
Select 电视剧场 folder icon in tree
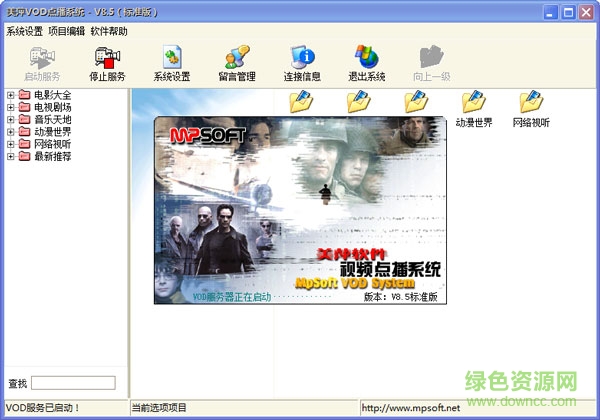tap(24, 107)
